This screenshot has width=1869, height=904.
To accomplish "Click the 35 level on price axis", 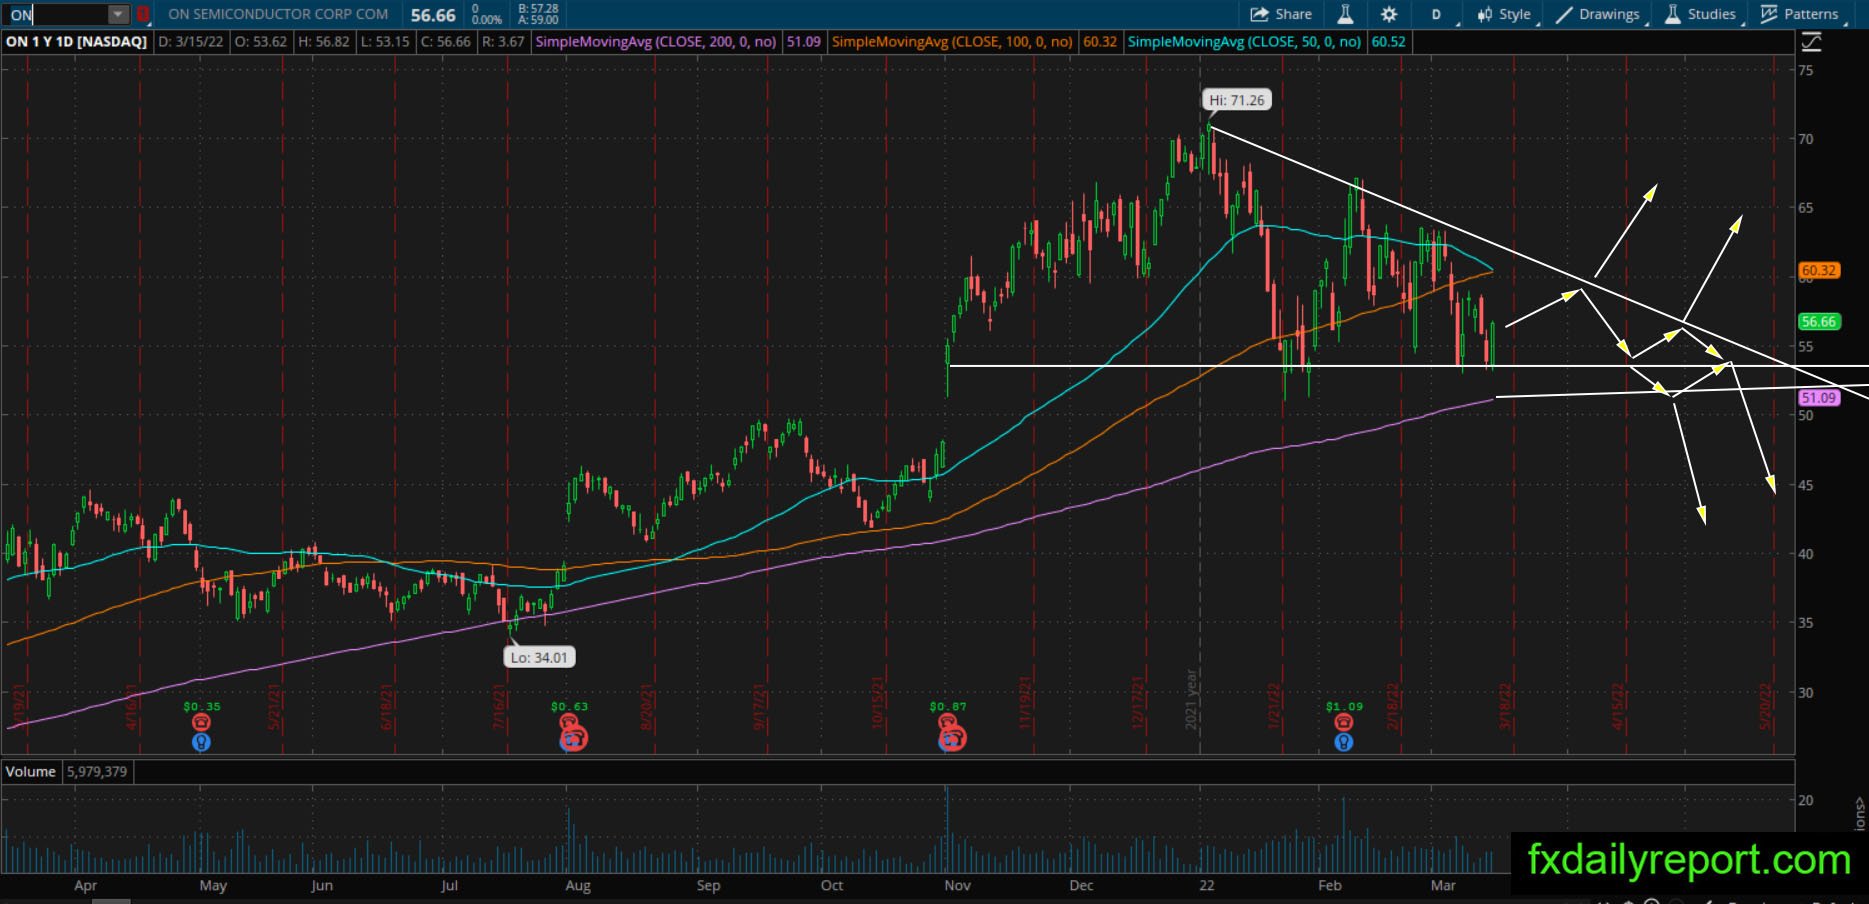I will [x=1806, y=623].
